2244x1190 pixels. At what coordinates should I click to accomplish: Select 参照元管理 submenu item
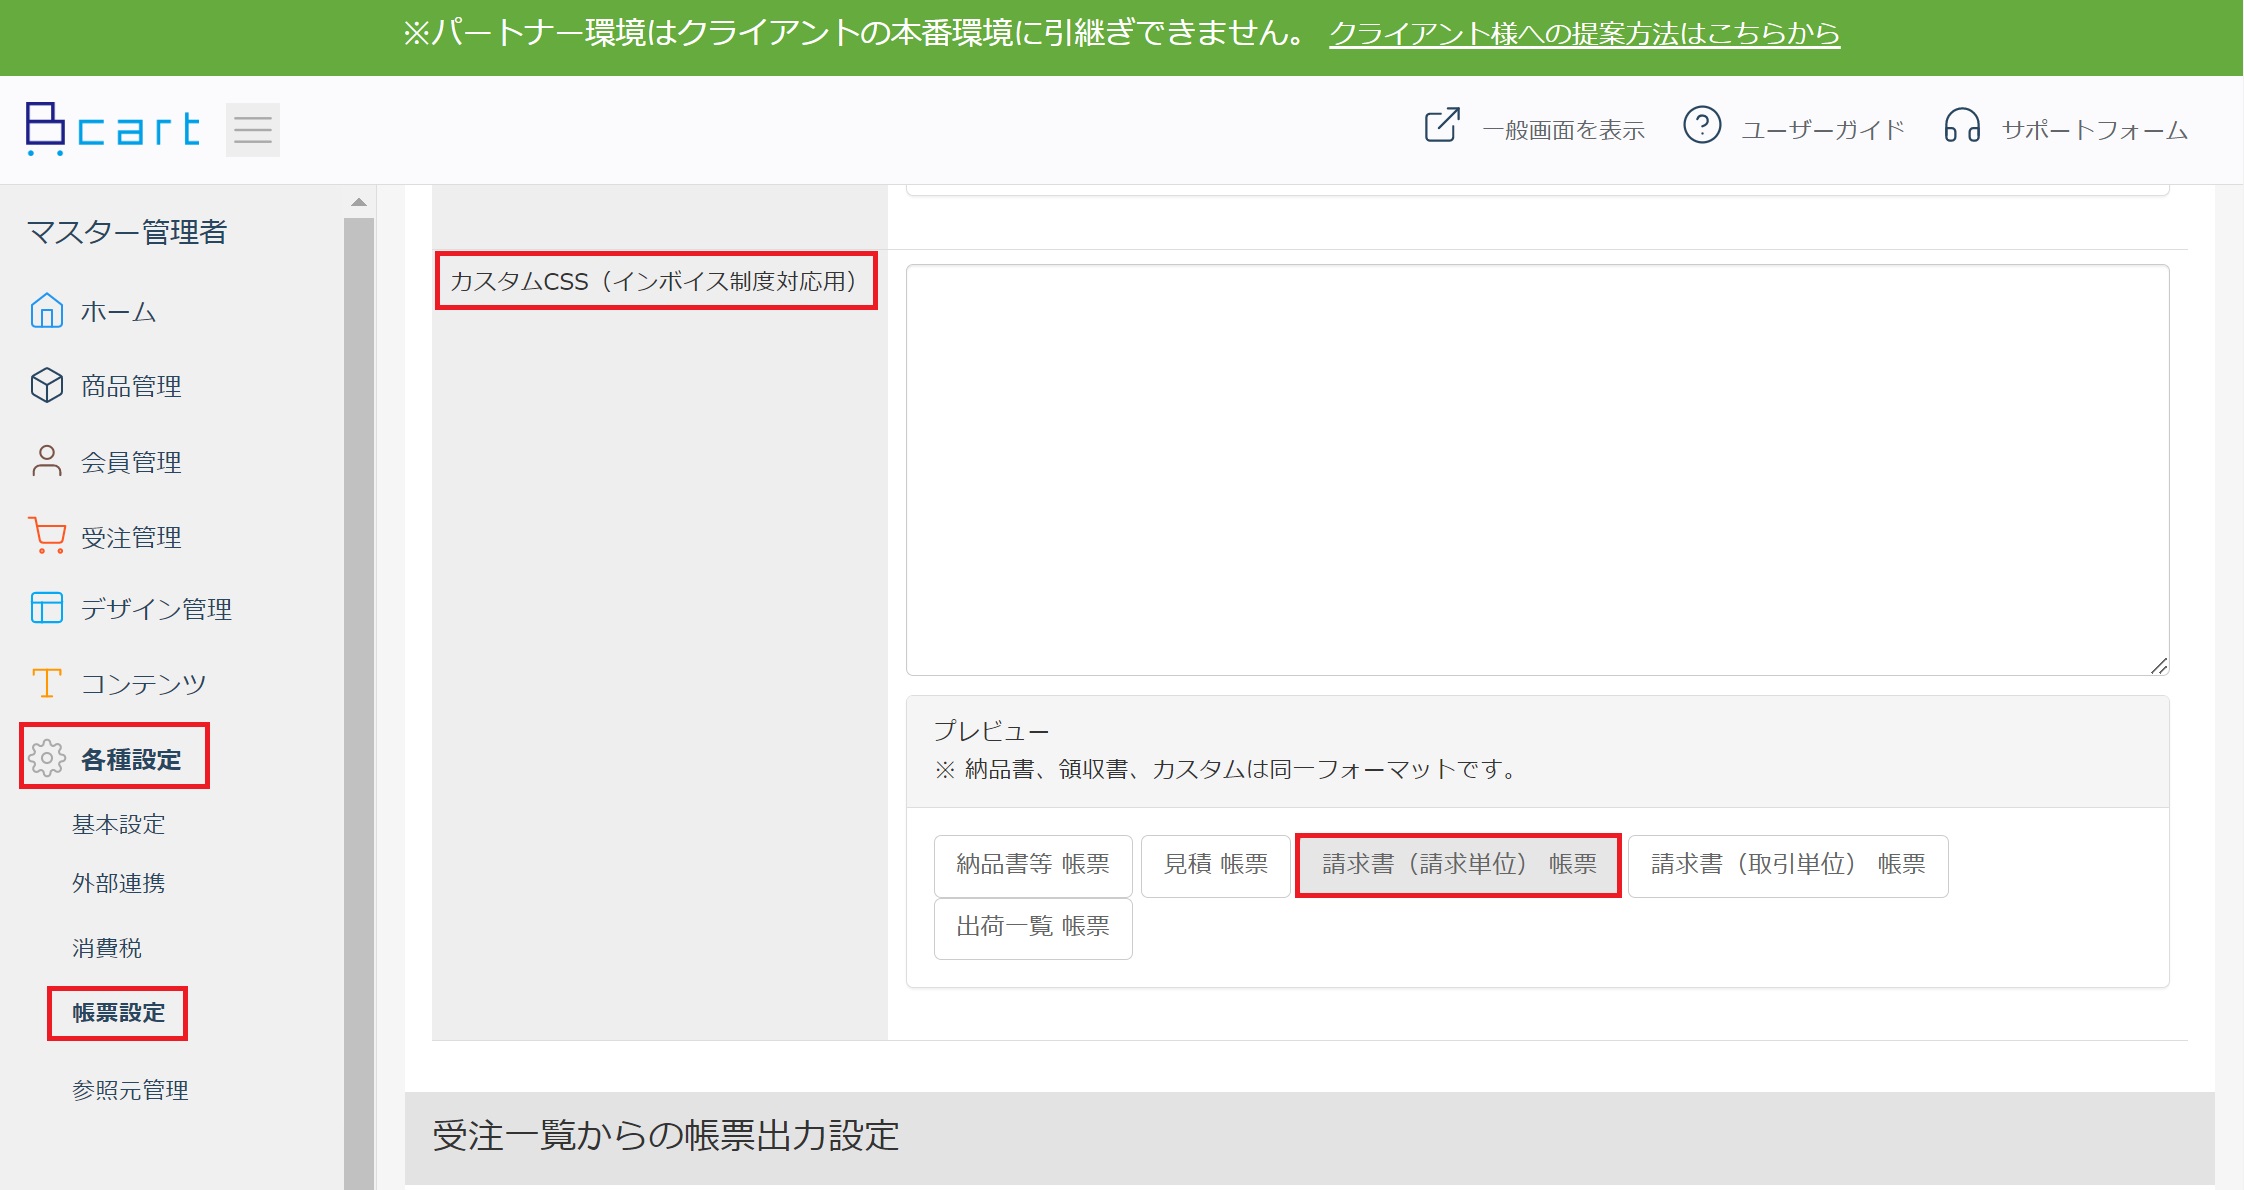click(130, 1090)
